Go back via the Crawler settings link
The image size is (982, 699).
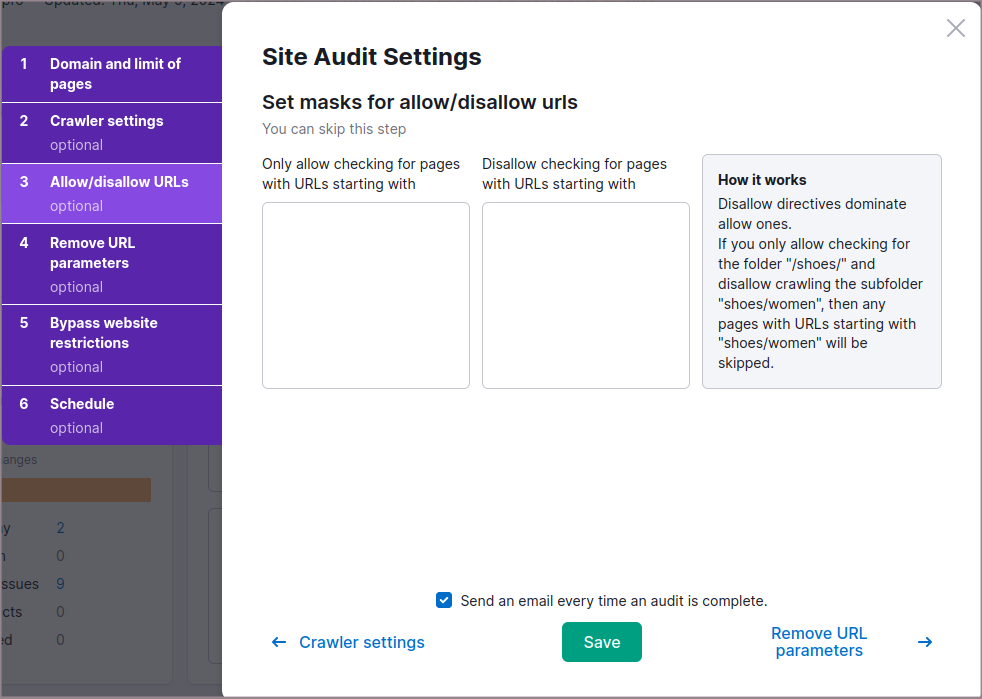point(361,642)
